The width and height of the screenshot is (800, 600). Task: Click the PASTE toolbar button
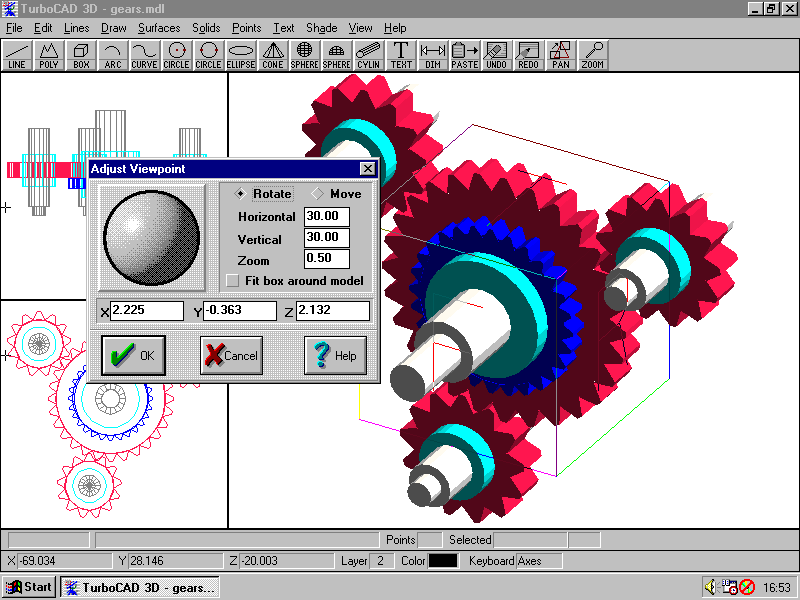(465, 55)
